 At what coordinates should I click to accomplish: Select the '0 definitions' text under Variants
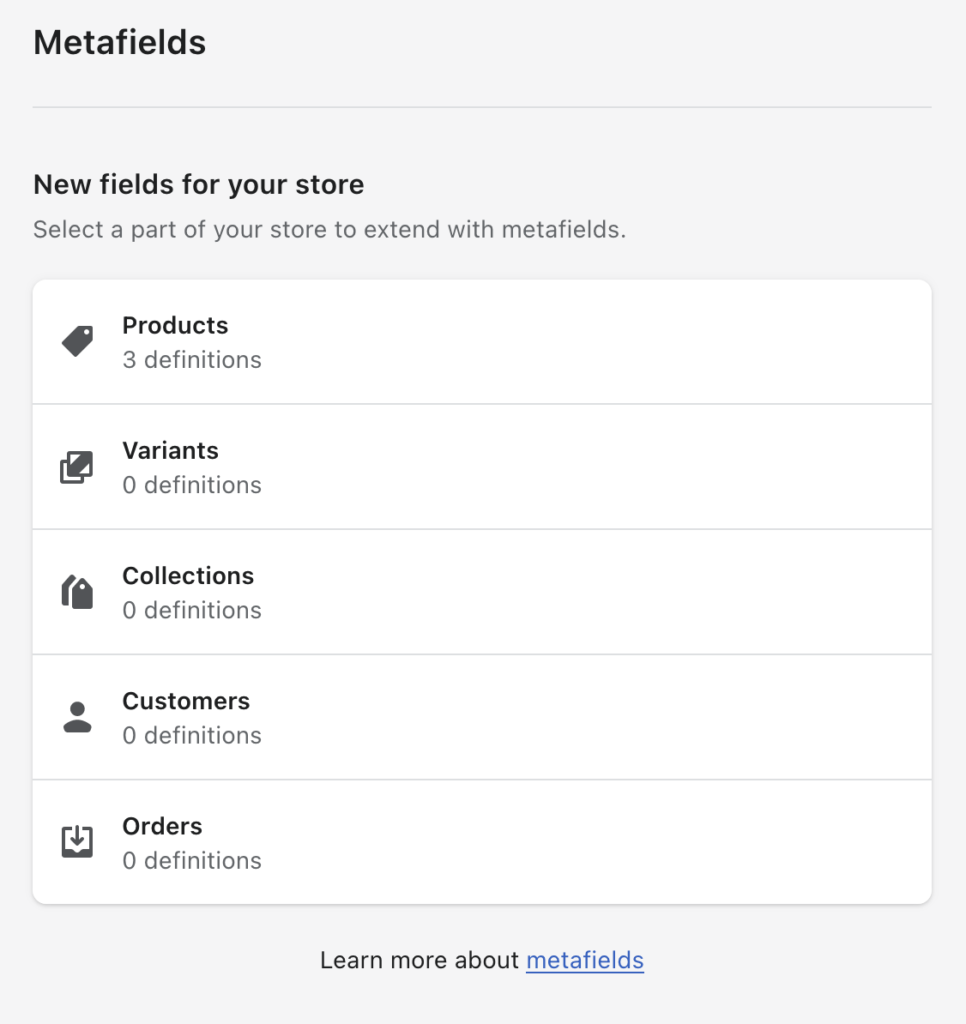(x=191, y=484)
